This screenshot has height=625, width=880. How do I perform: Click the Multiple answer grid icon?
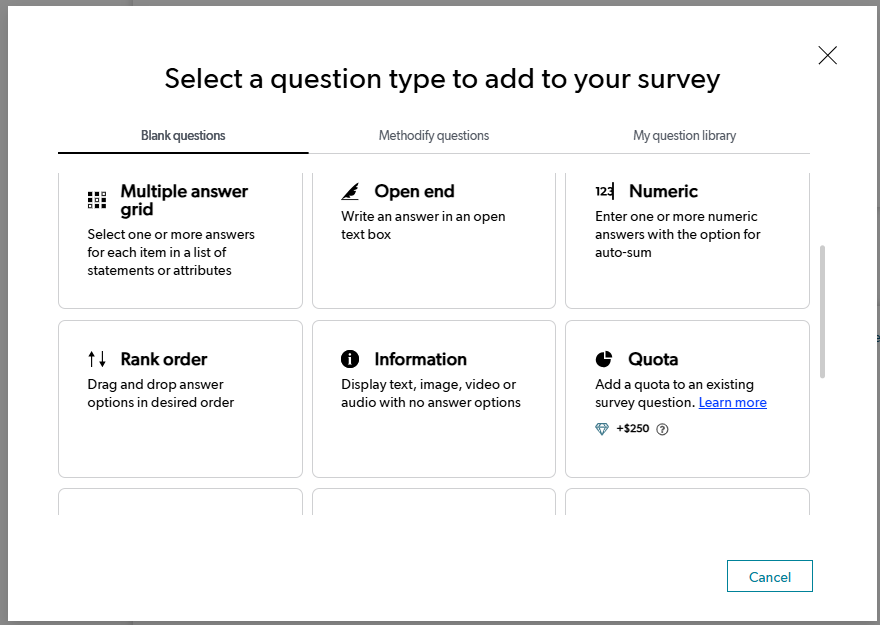(x=97, y=200)
